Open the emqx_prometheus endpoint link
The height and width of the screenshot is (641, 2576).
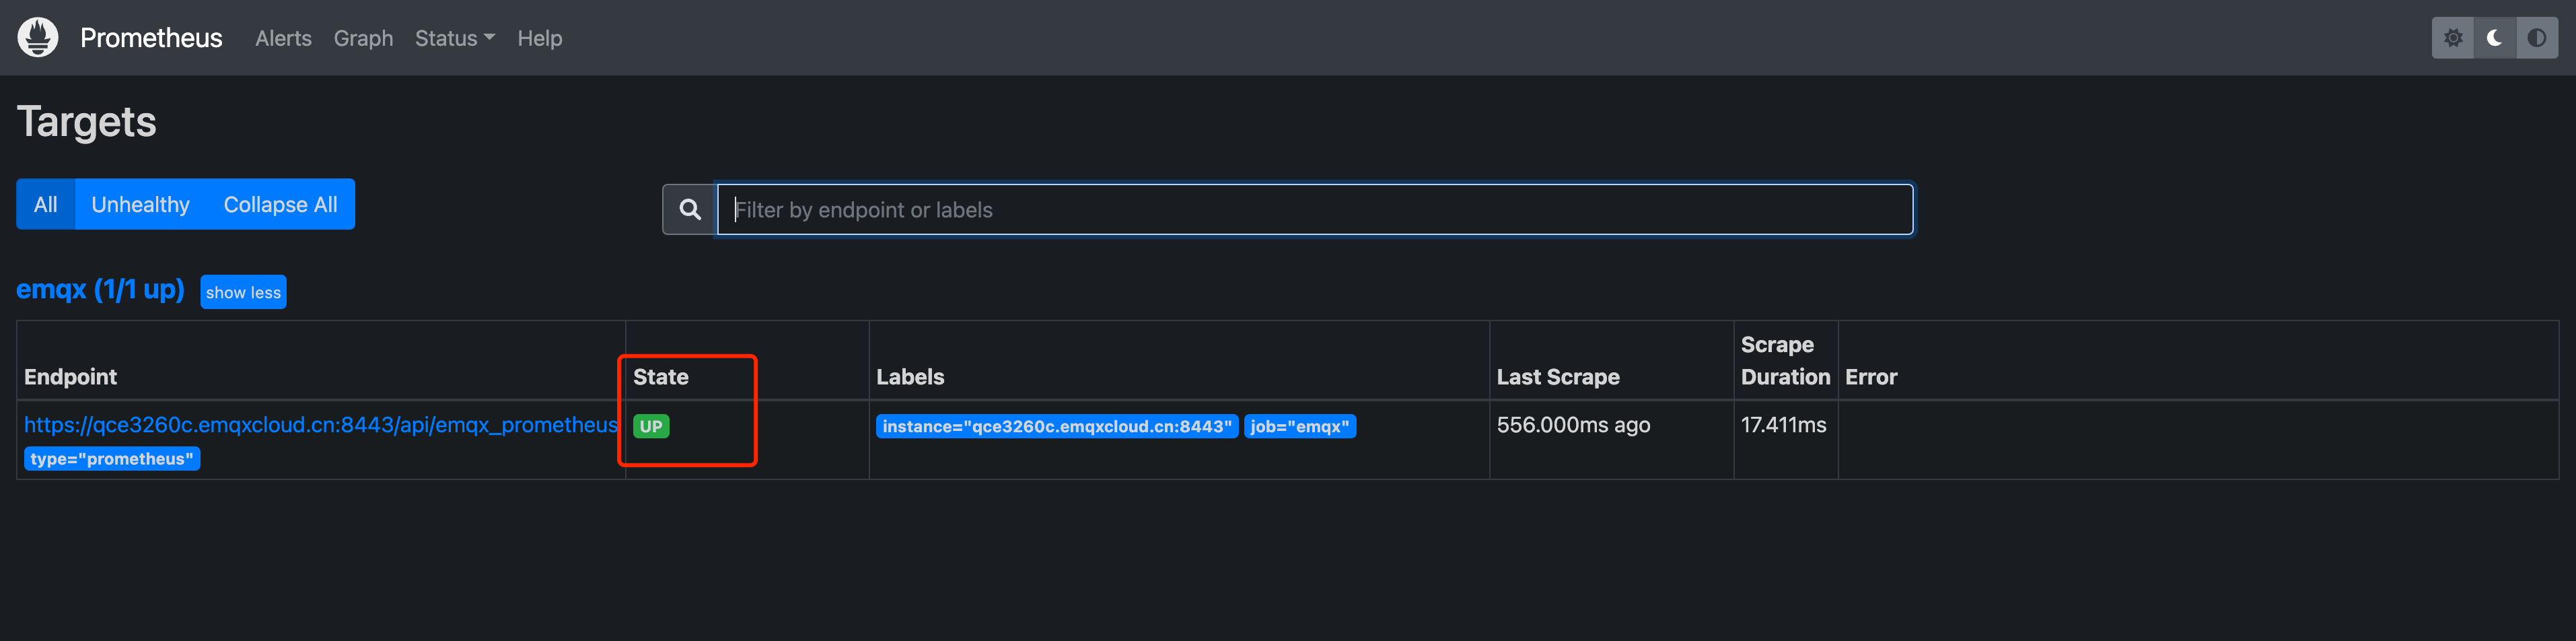coord(322,424)
